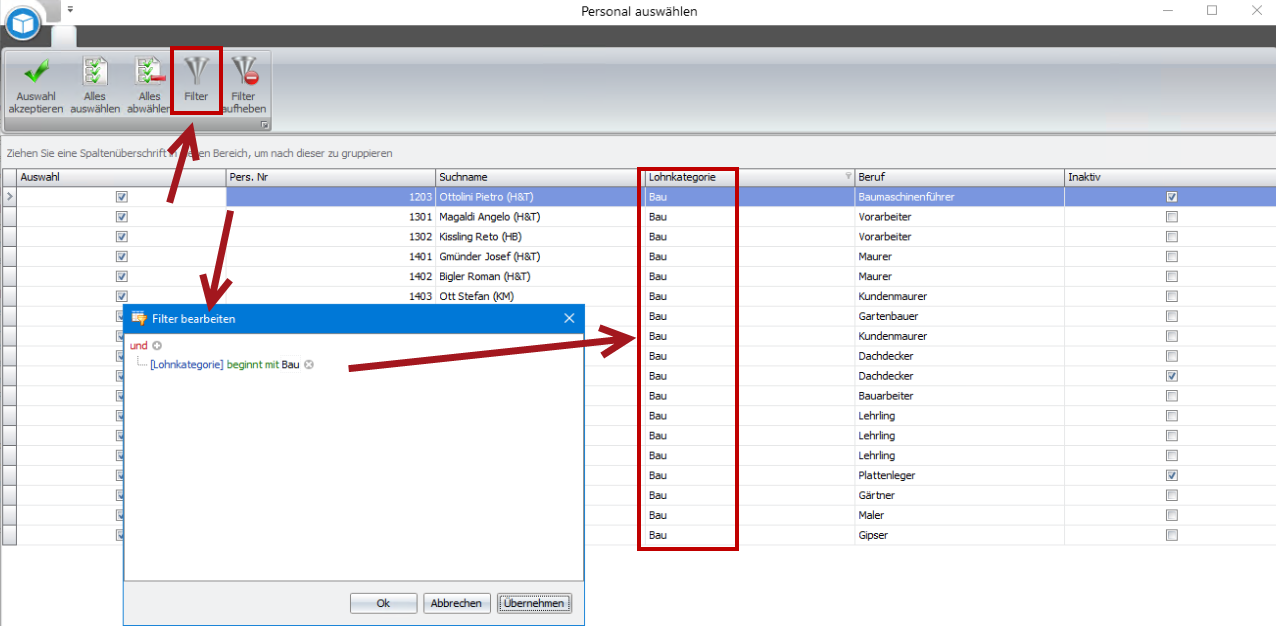Click the Übernehmen button

coord(534,603)
